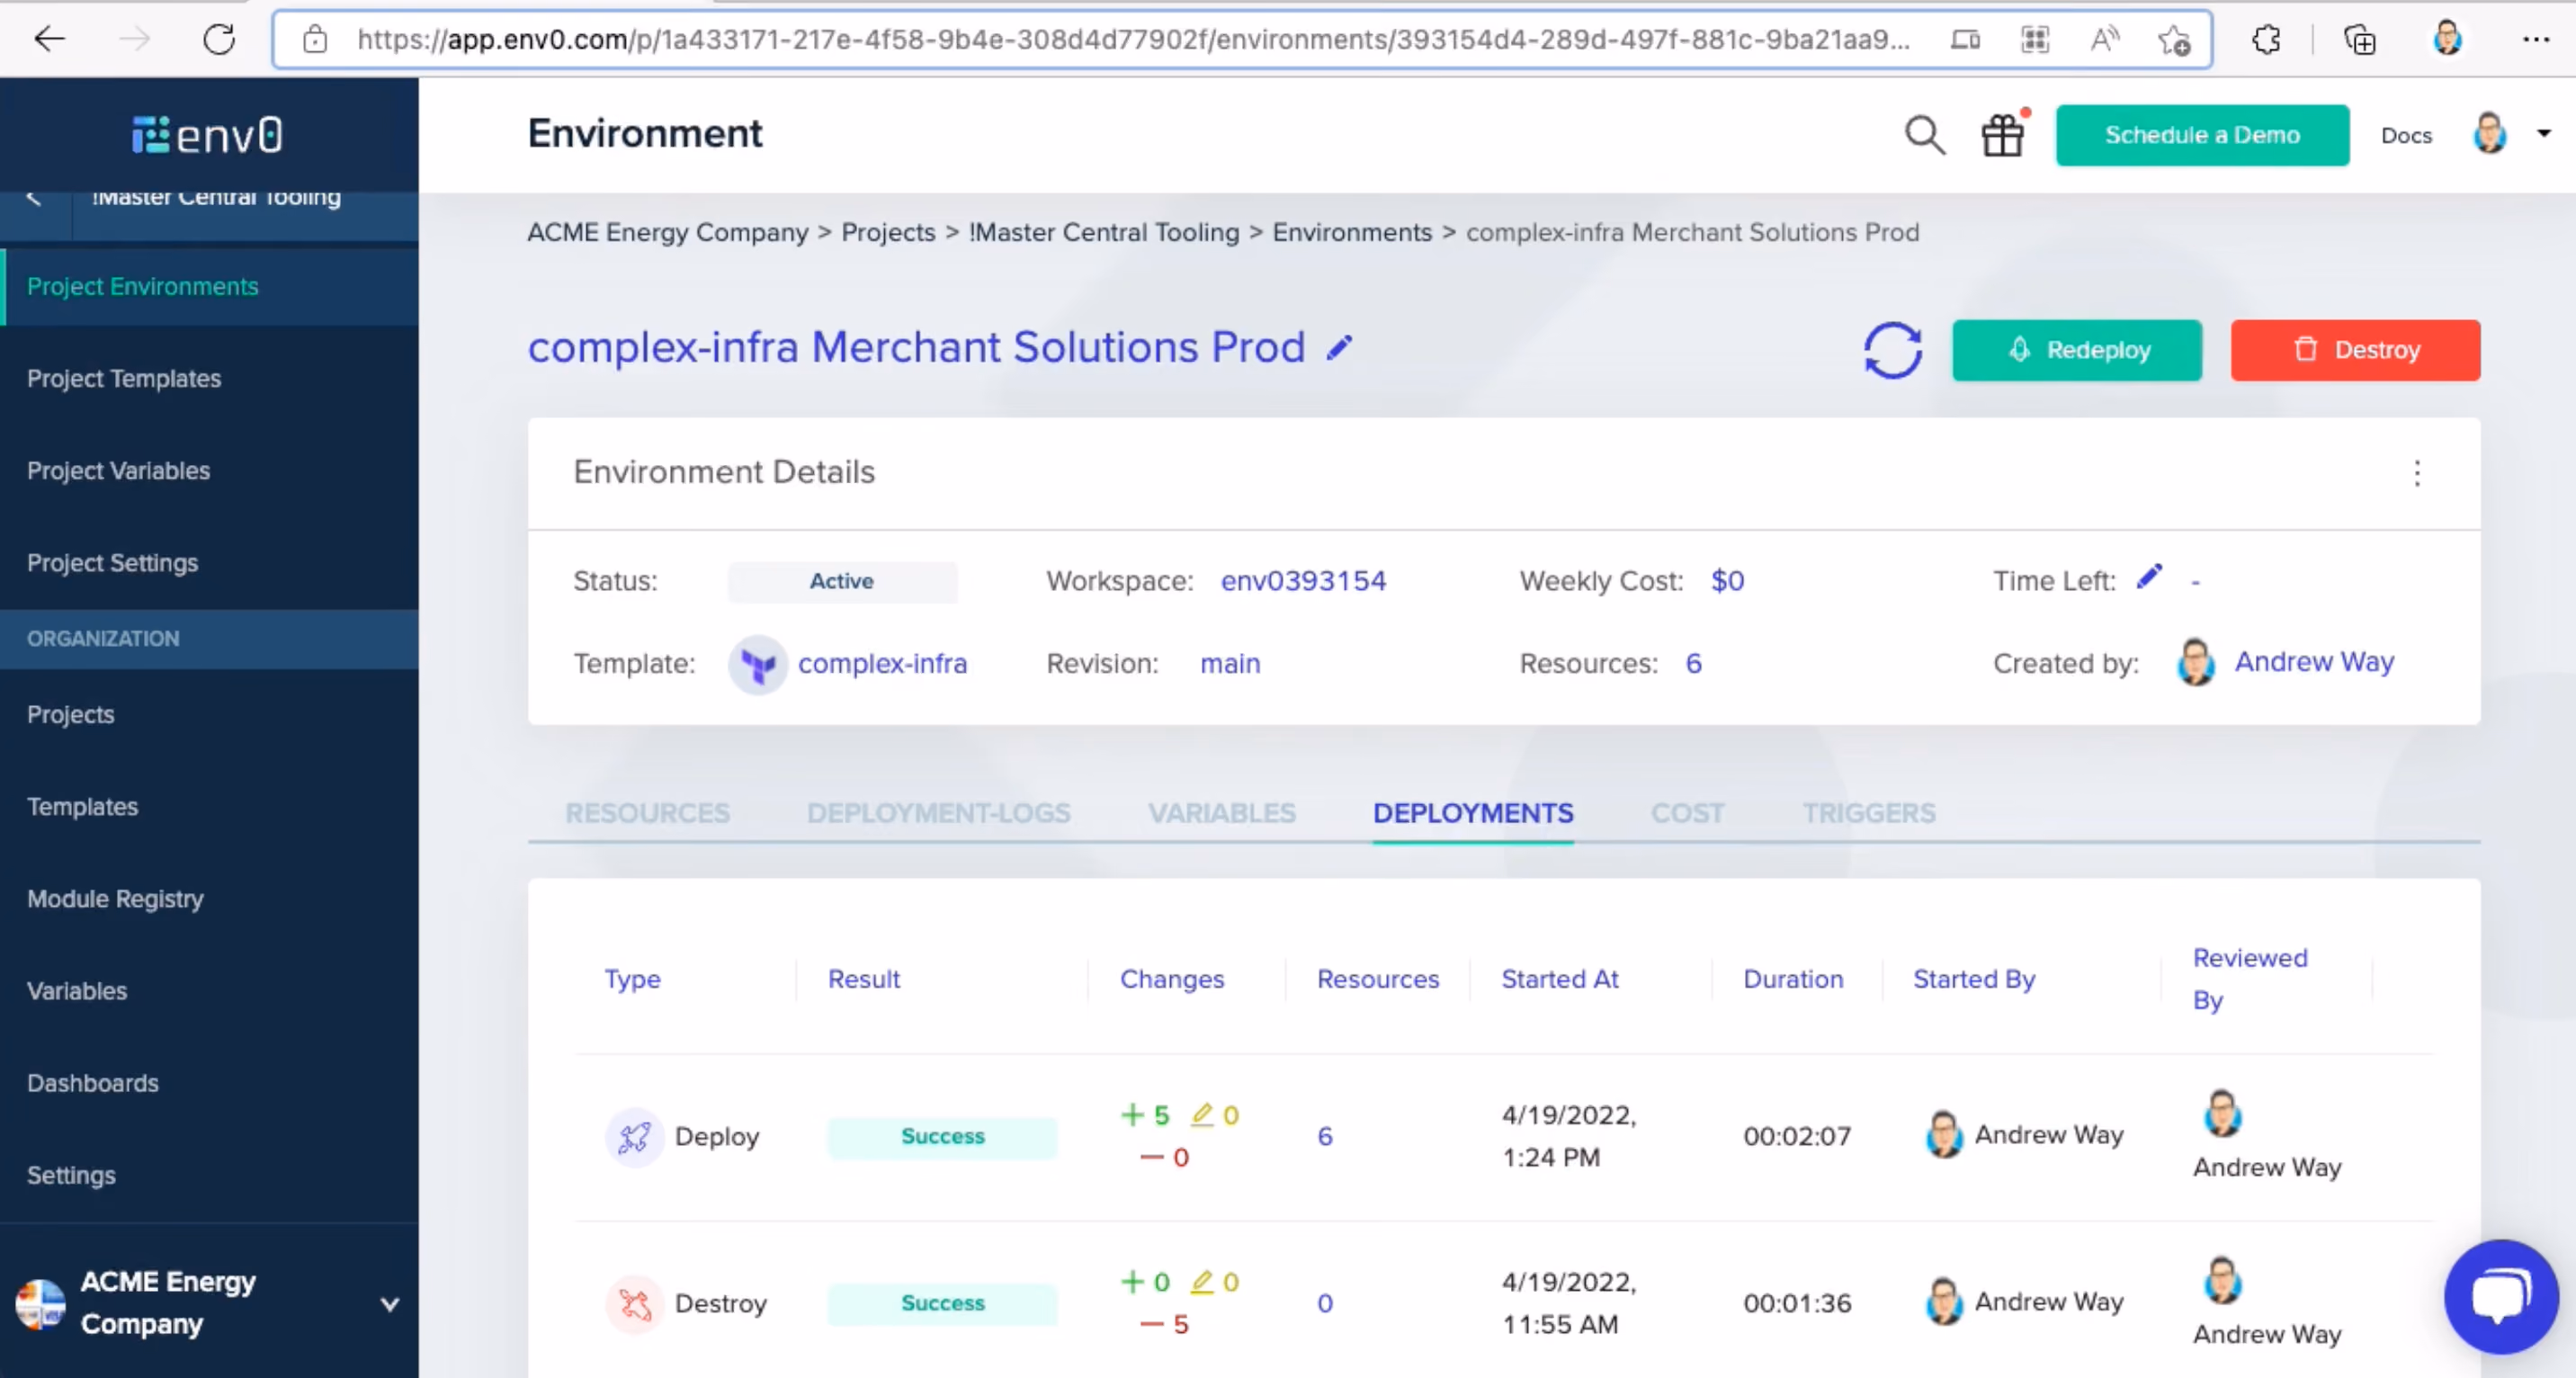2576x1378 pixels.
Task: Sort deployments by the Duration column header
Action: [1792, 979]
